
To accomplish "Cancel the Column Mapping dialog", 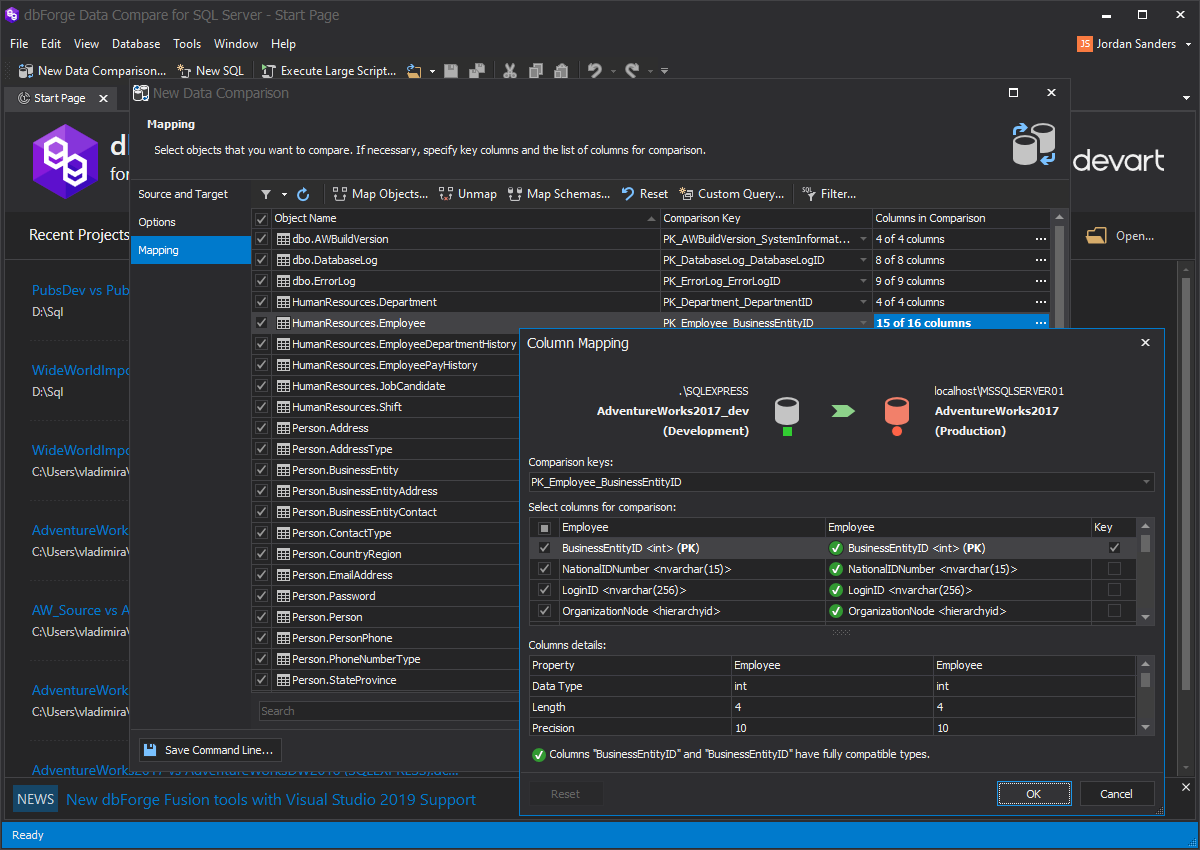I will pyautogui.click(x=1116, y=794).
